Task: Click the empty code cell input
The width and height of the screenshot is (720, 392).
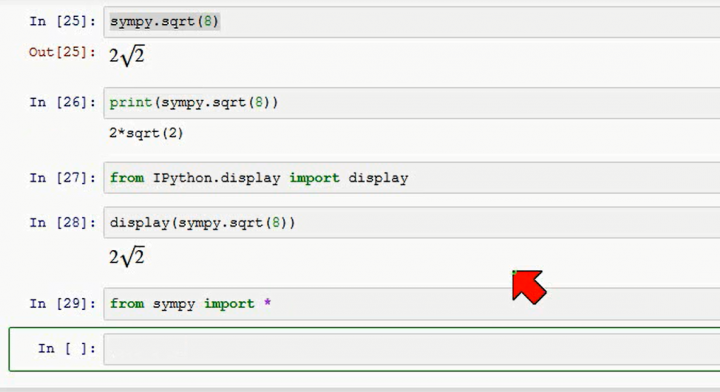Action: pos(412,349)
